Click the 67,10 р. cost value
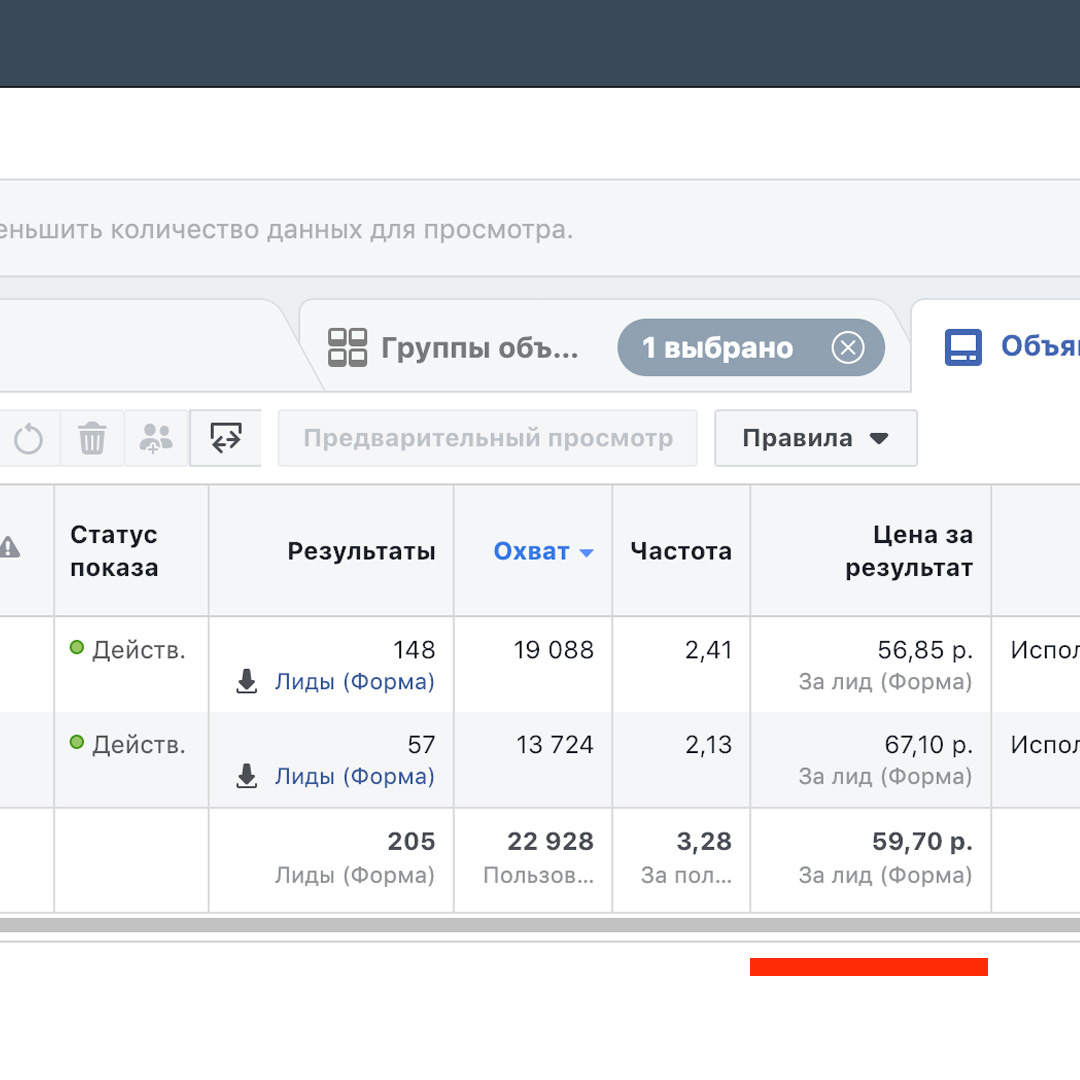The image size is (1080, 1080). [x=928, y=744]
